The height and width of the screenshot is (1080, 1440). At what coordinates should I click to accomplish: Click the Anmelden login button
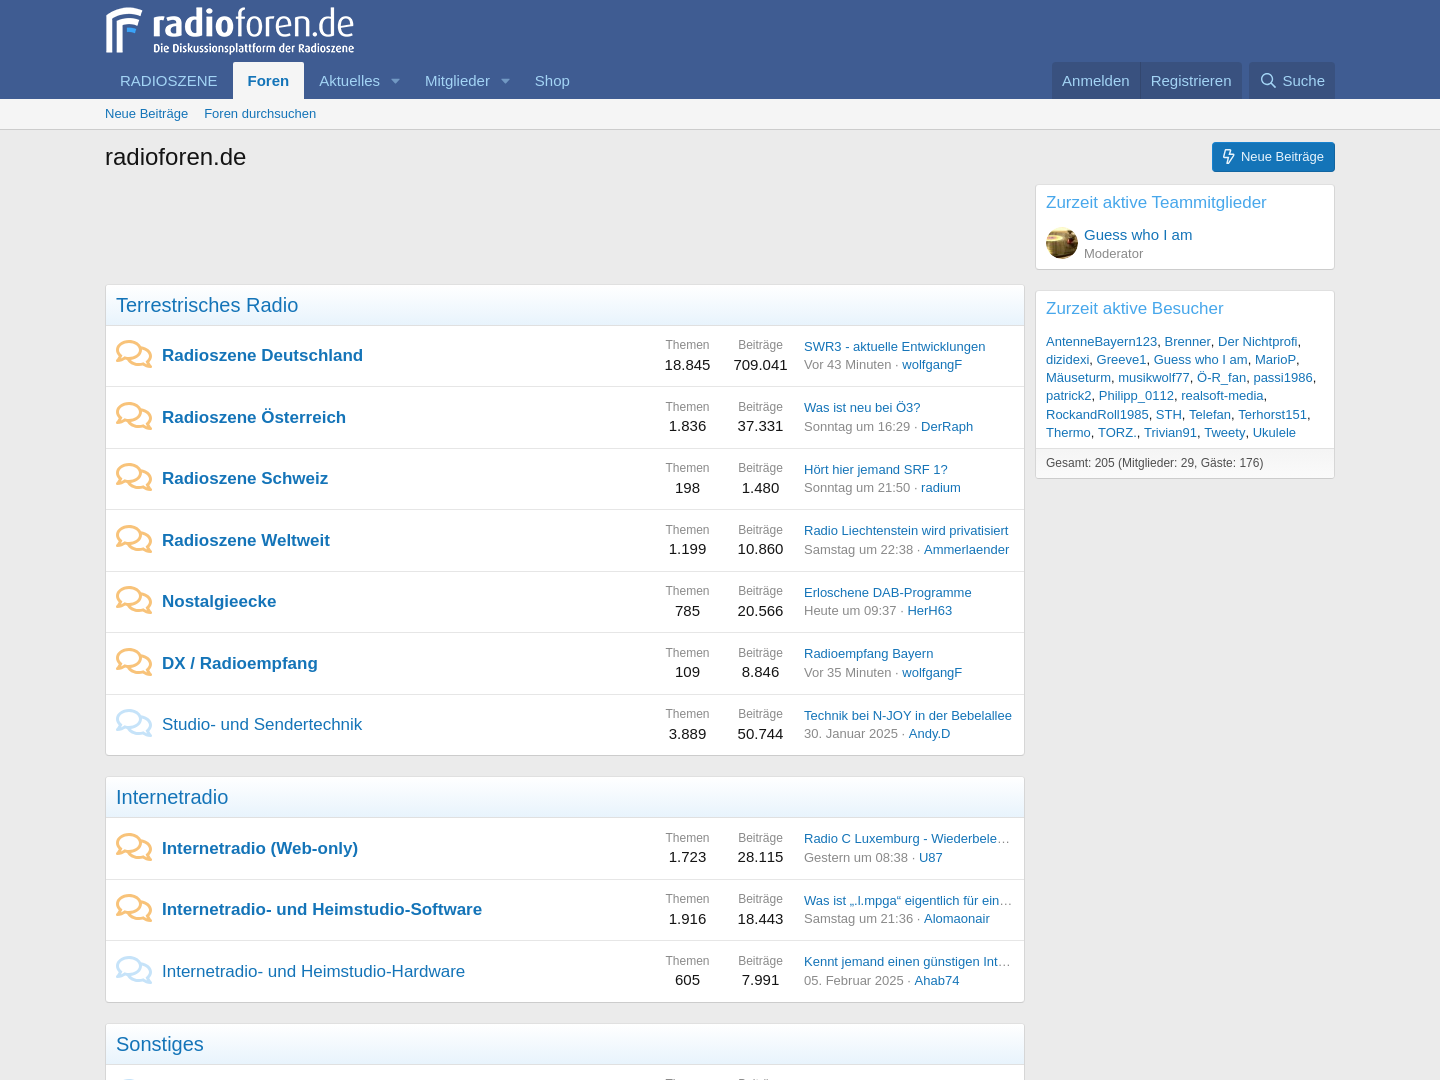click(x=1096, y=81)
